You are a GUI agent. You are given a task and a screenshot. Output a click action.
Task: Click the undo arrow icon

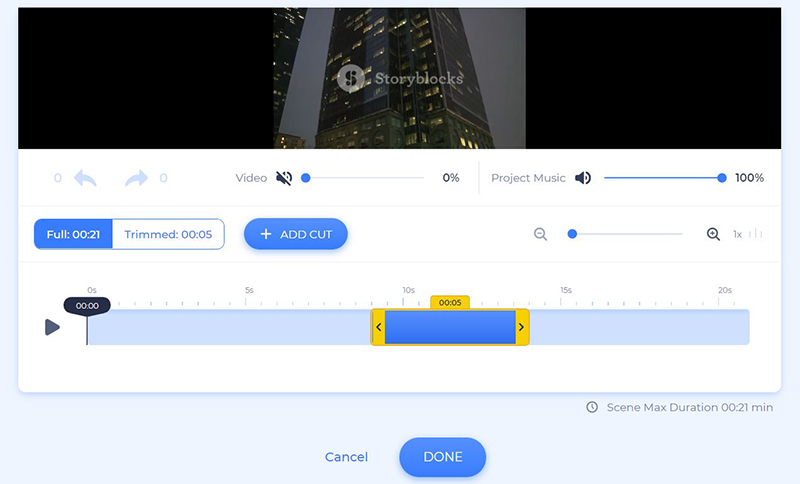(85, 178)
